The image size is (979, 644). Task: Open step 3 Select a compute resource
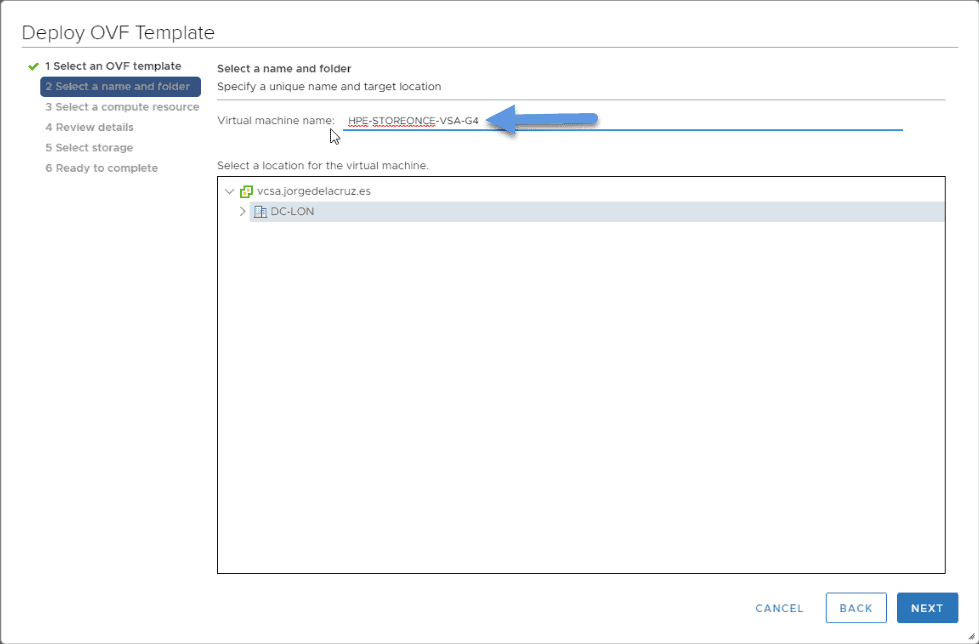(x=122, y=107)
